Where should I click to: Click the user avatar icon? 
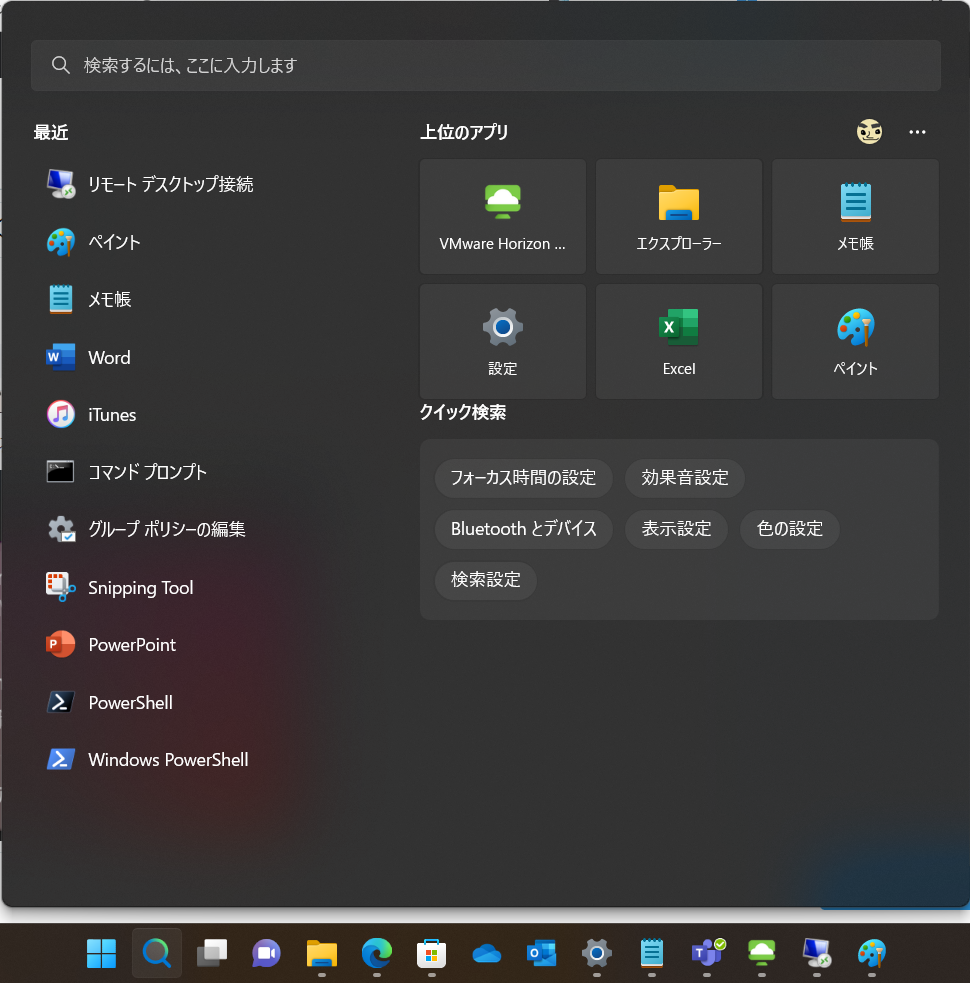click(x=869, y=132)
